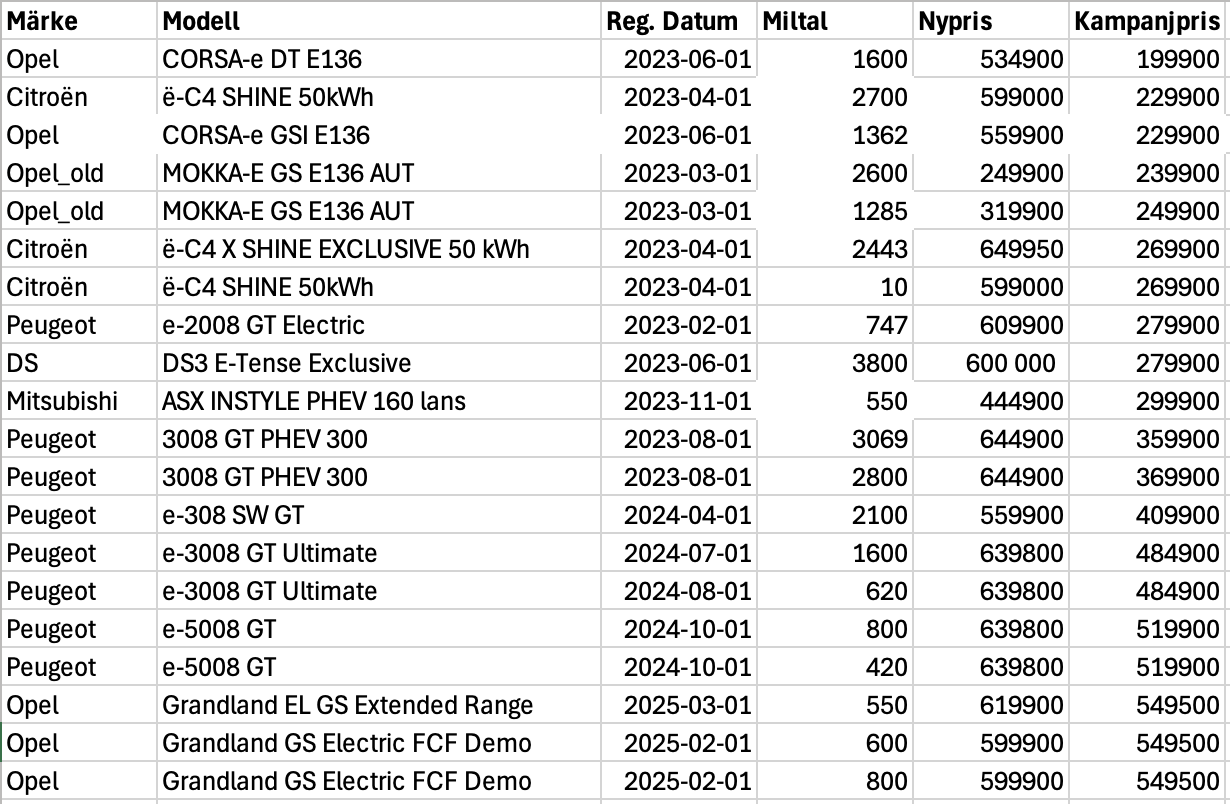Click the 2700 mileage cell
Image resolution: width=1230 pixels, height=804 pixels.
coord(835,97)
